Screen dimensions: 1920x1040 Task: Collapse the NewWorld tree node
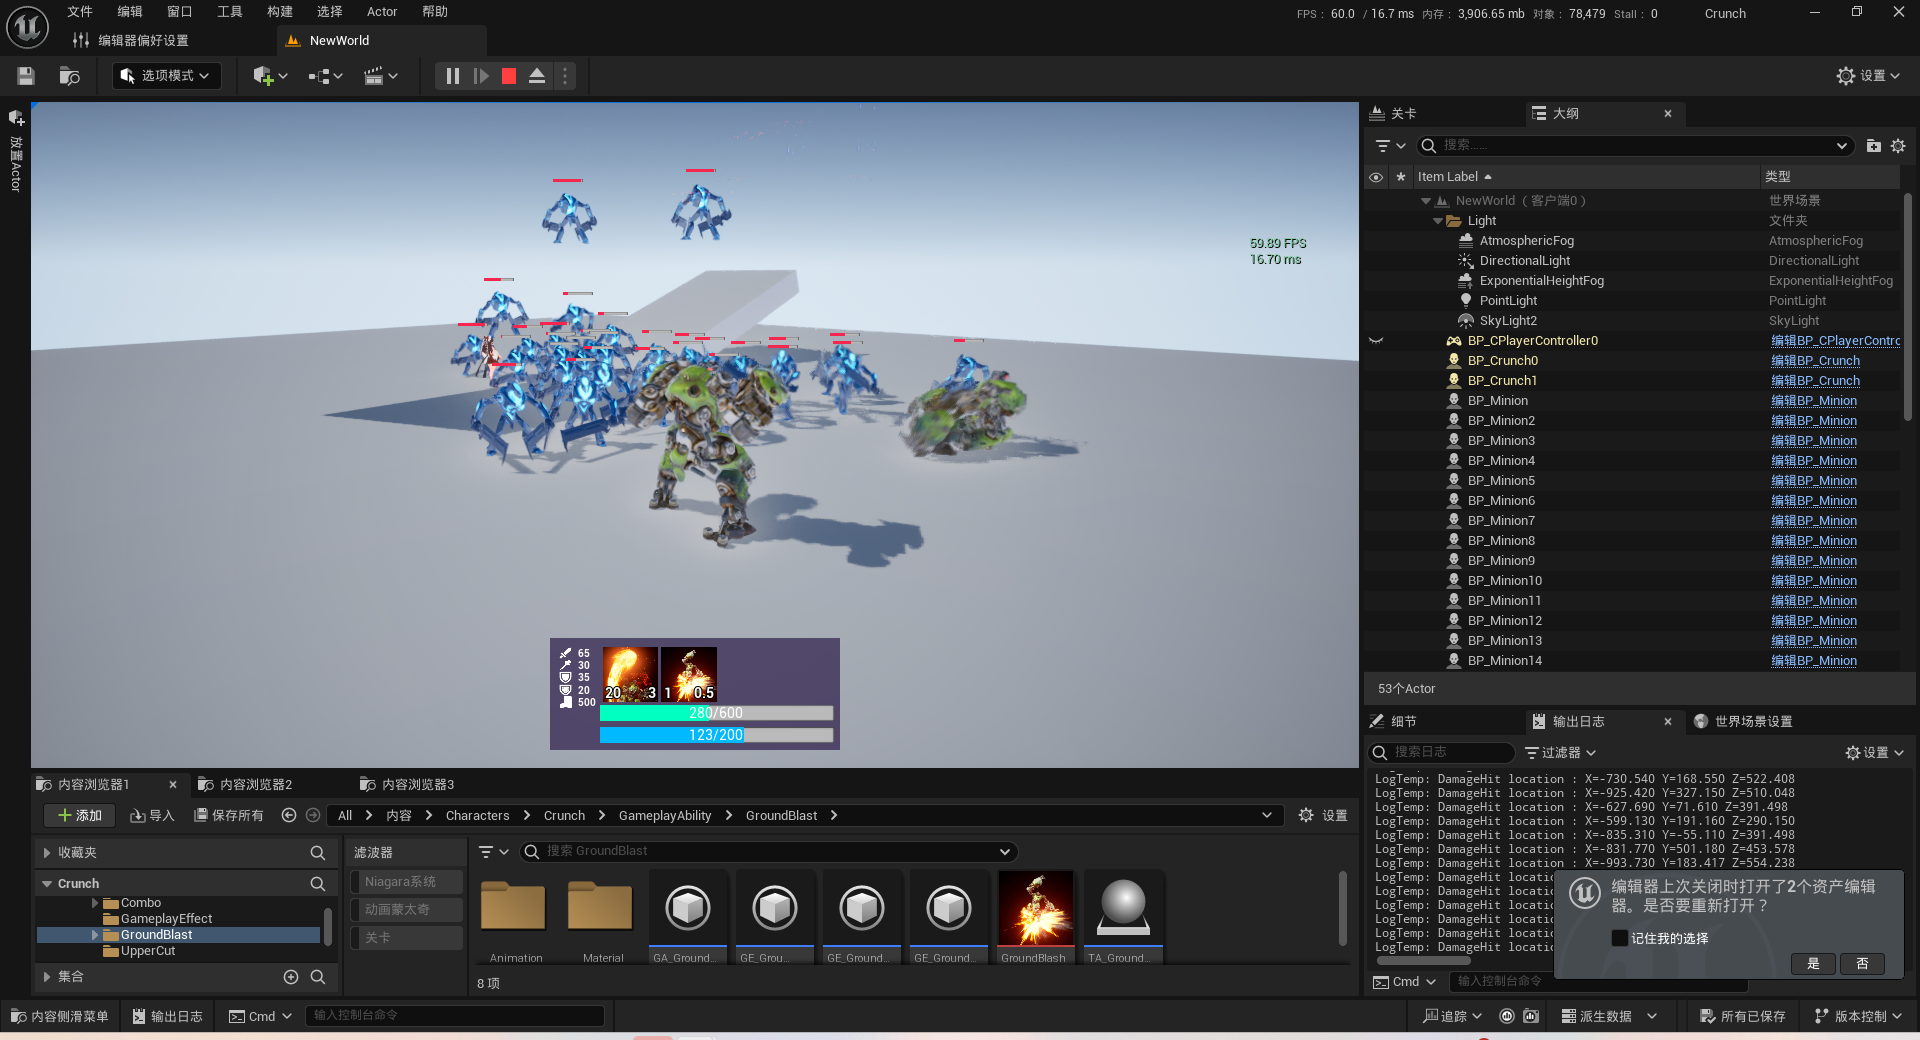(1426, 201)
